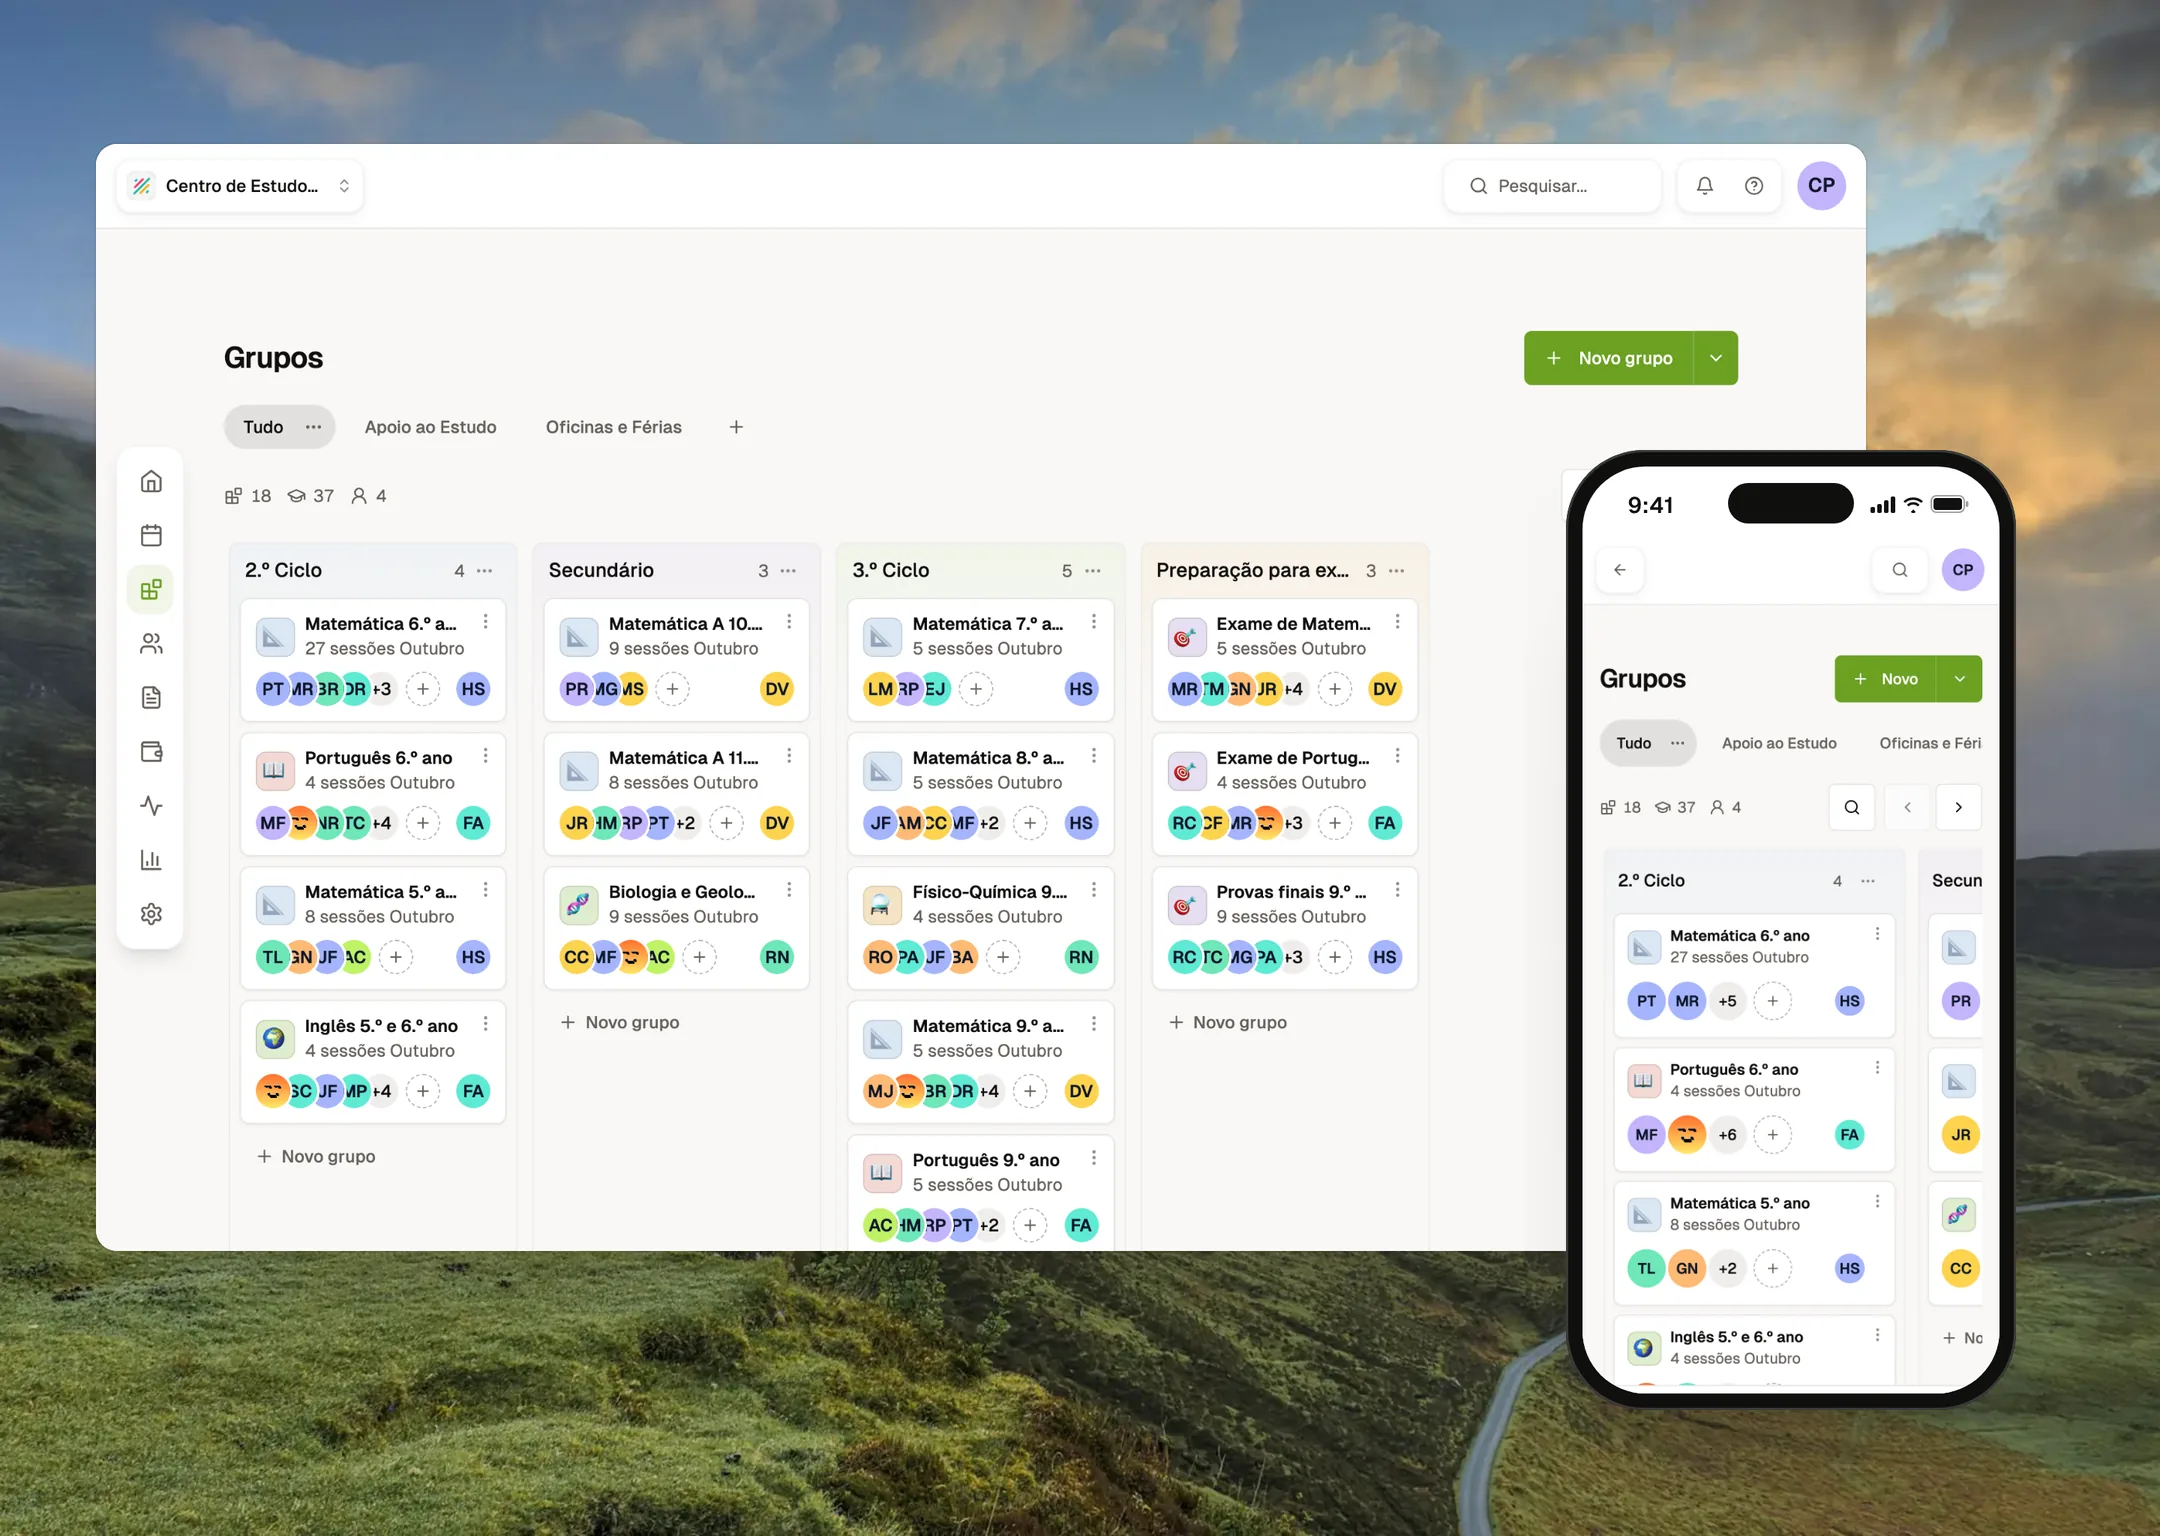Screen dimensions: 2160x1536
Task: Open the help question mark icon
Action: click(x=1754, y=185)
